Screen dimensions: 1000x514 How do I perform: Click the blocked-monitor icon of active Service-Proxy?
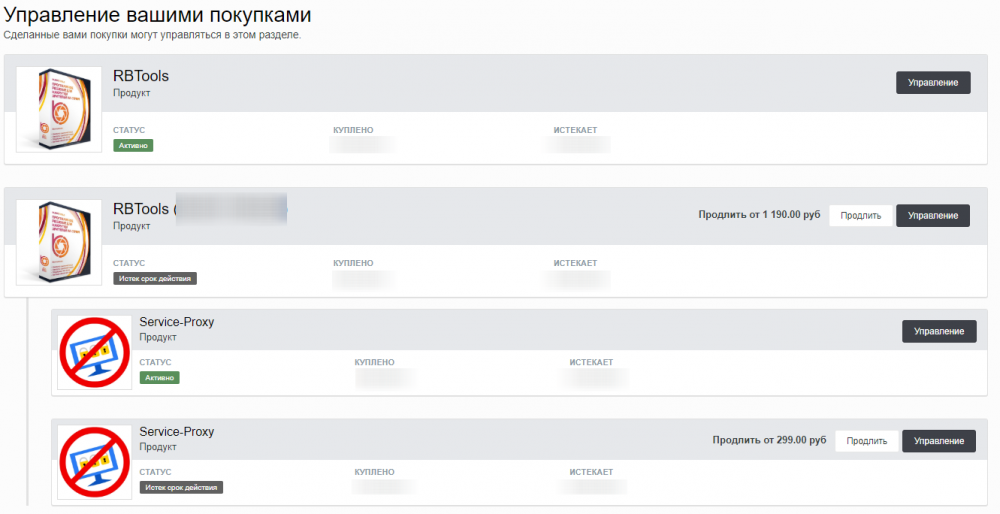click(x=94, y=352)
